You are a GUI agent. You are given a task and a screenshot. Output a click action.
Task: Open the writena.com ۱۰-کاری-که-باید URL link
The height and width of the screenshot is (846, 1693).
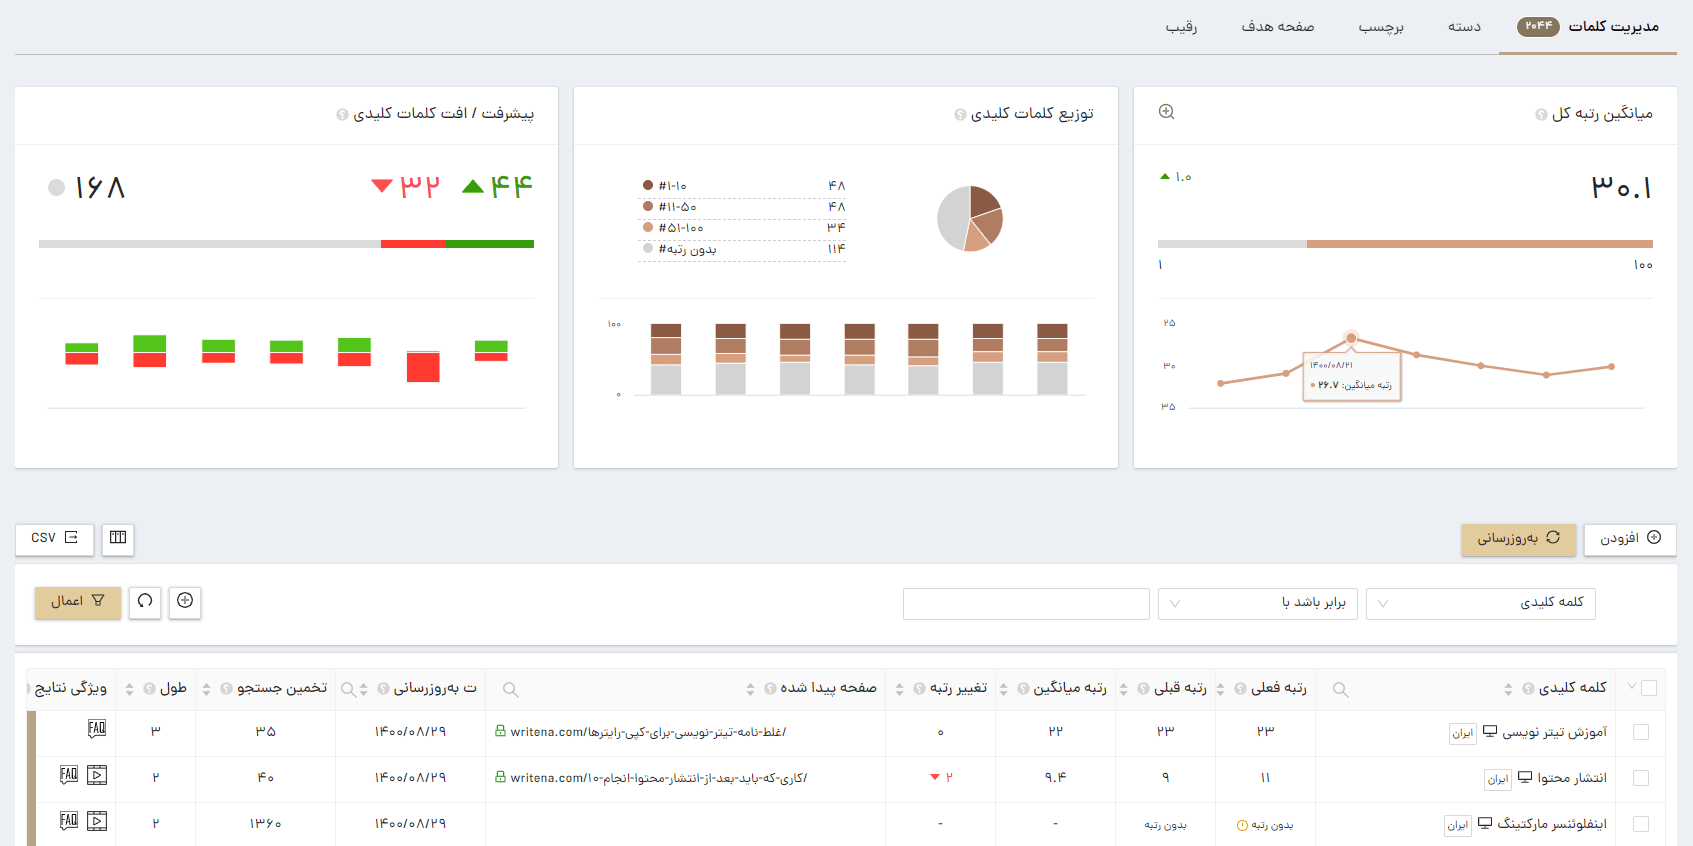click(658, 778)
